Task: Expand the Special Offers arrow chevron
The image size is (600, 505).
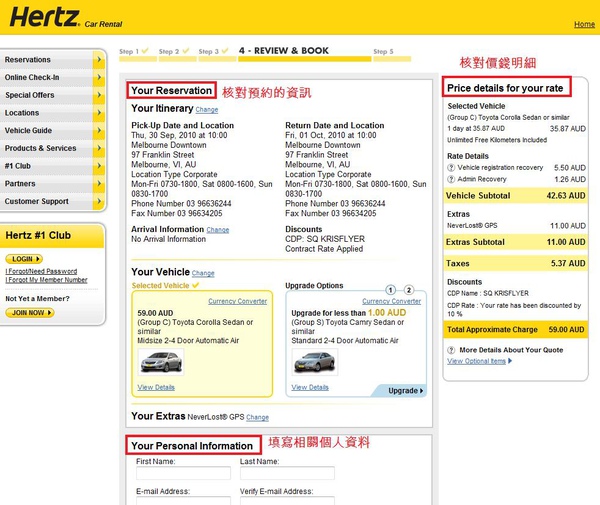Action: coord(99,95)
